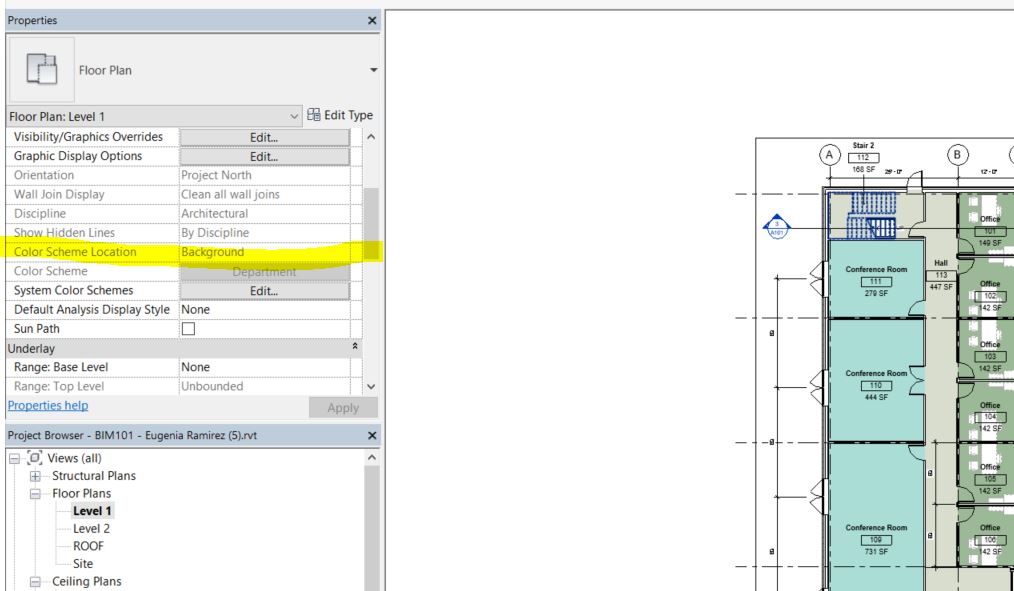Image resolution: width=1014 pixels, height=591 pixels.
Task: Edit the Visibility/Graphics Overrides settings
Action: 262,136
